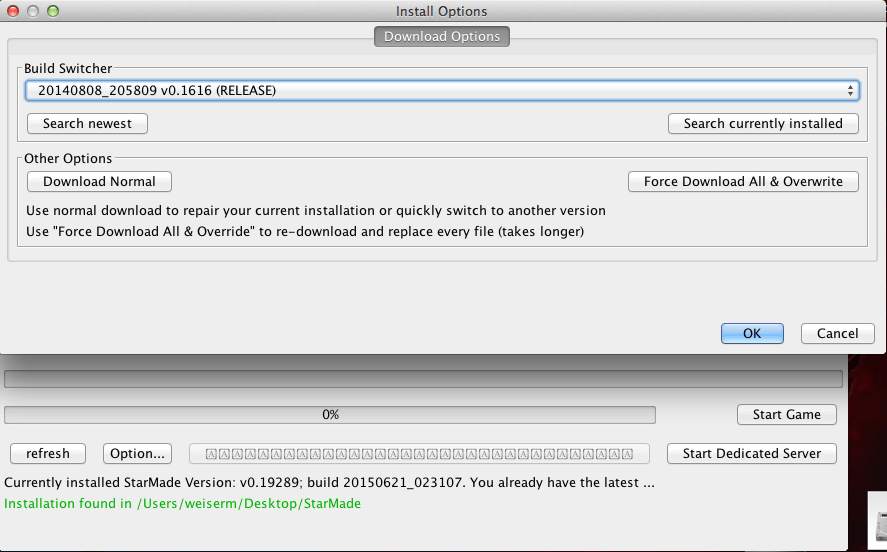Click the drive icon in bottom-right corner
Screen dimensions: 887x552
(x=878, y=527)
